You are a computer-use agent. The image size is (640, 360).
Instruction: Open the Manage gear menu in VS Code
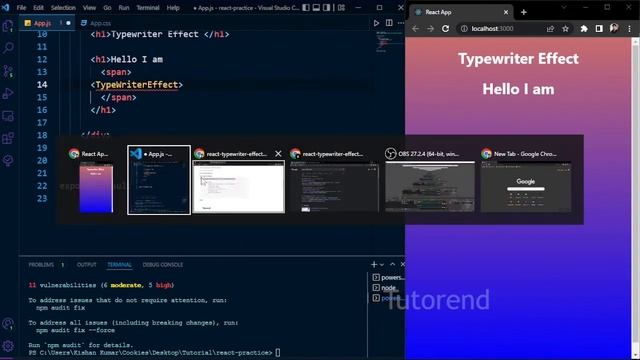(x=8, y=346)
